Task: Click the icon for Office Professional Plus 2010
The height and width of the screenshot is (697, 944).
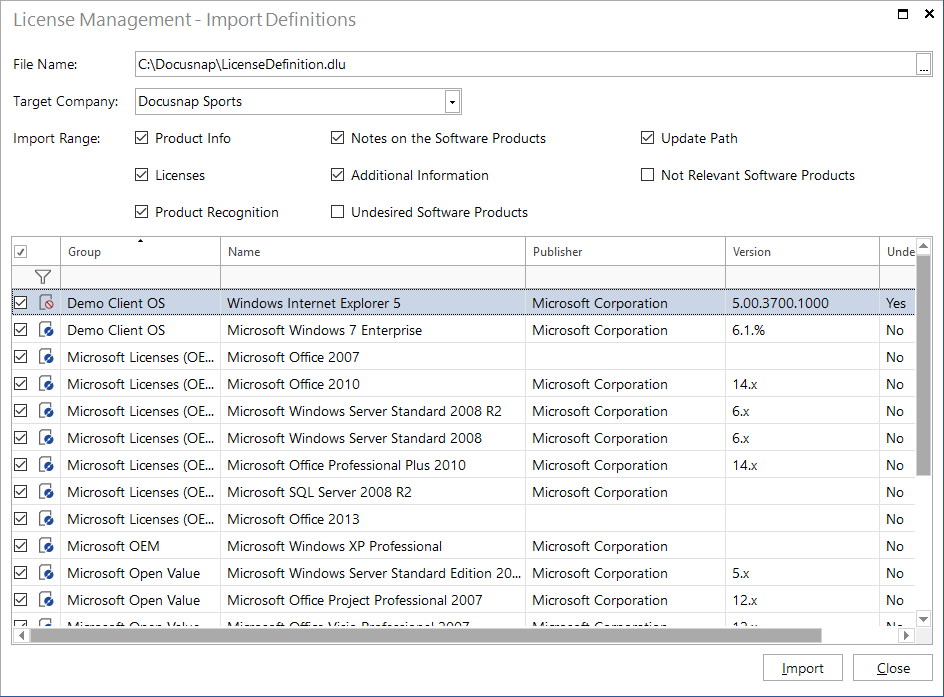Action: pyautogui.click(x=46, y=465)
